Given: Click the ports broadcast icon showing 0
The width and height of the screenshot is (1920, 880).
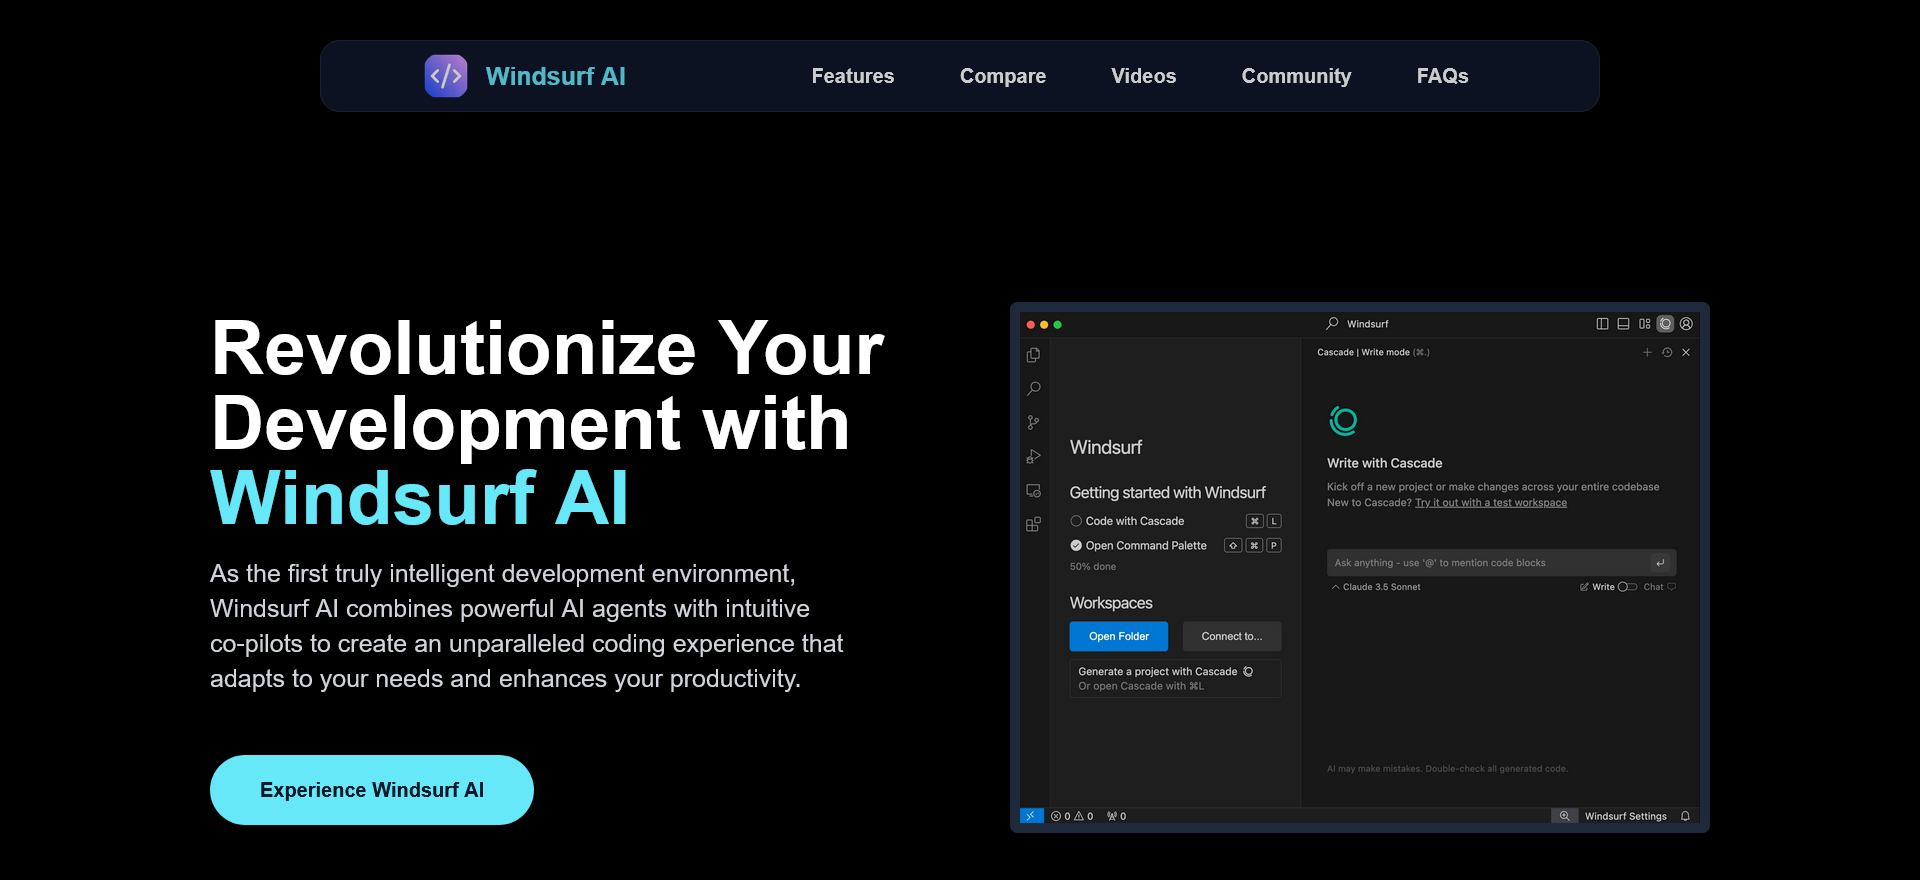Looking at the screenshot, I should (x=1116, y=816).
